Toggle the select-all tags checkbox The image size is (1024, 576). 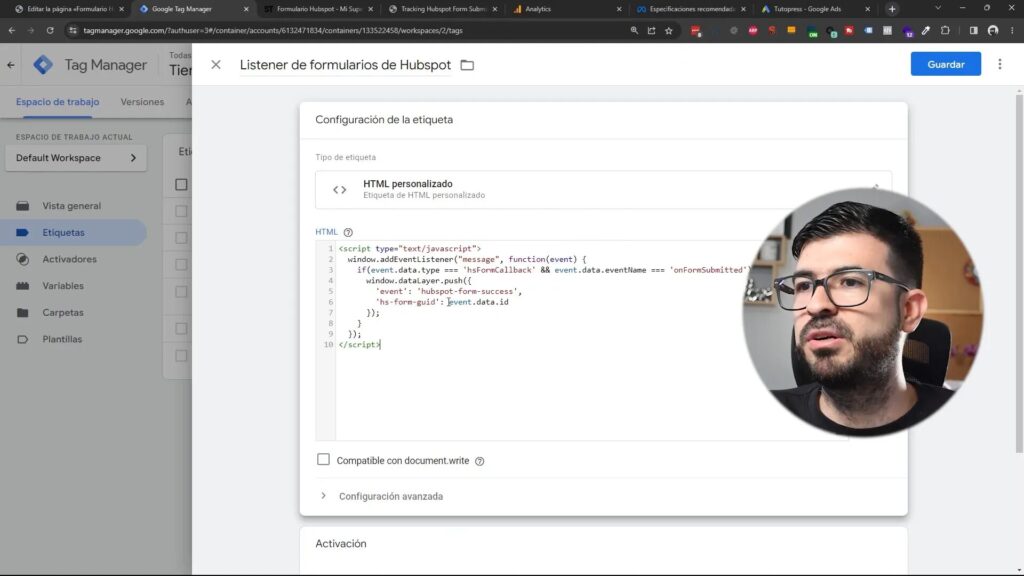click(x=181, y=185)
